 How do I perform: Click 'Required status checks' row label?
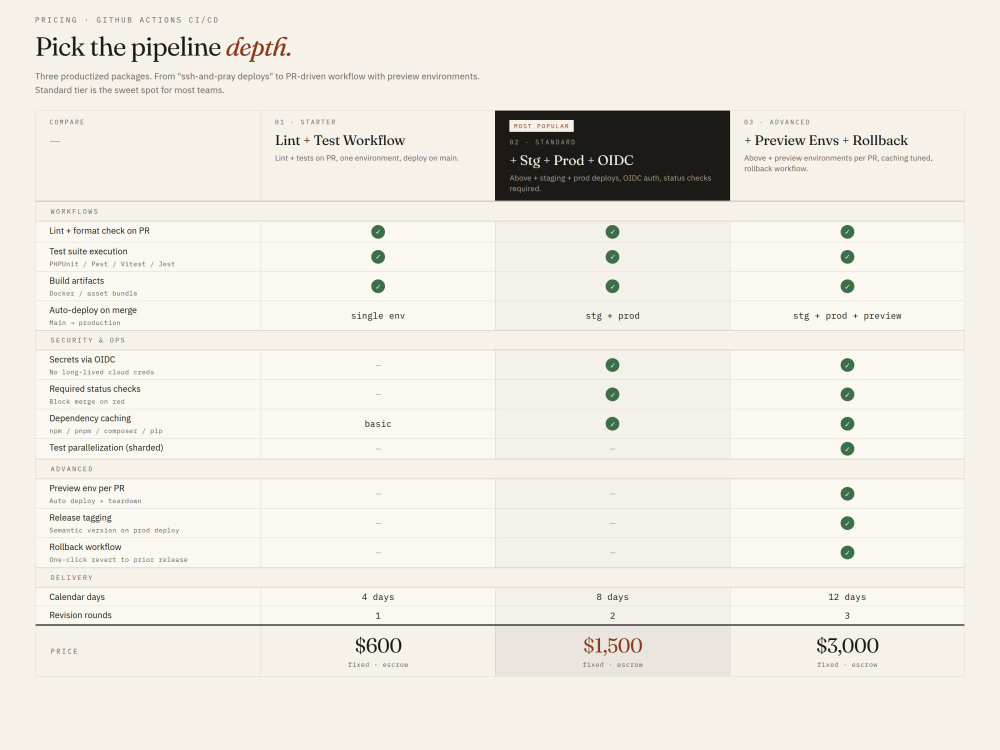(x=95, y=389)
